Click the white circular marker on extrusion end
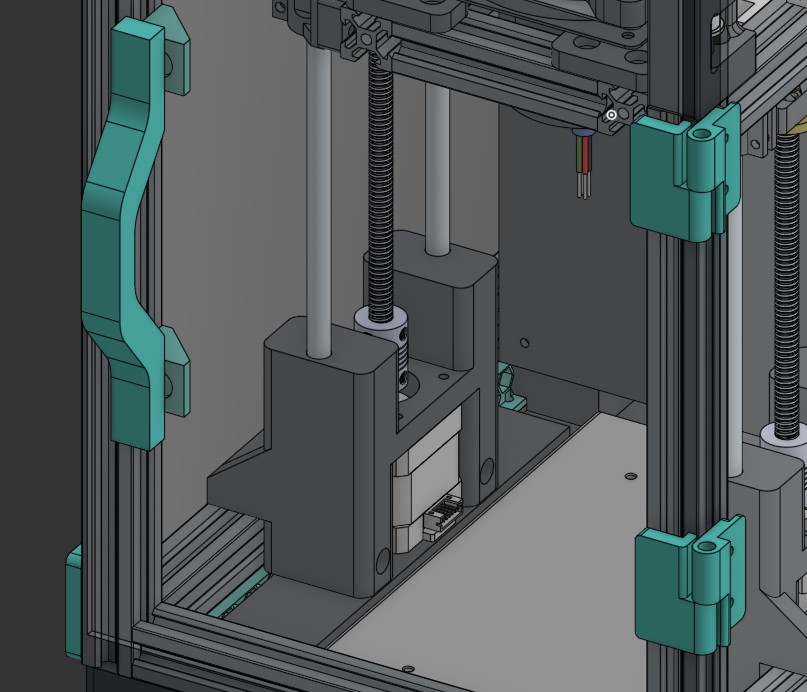Viewport: 807px width, 692px height. point(611,115)
